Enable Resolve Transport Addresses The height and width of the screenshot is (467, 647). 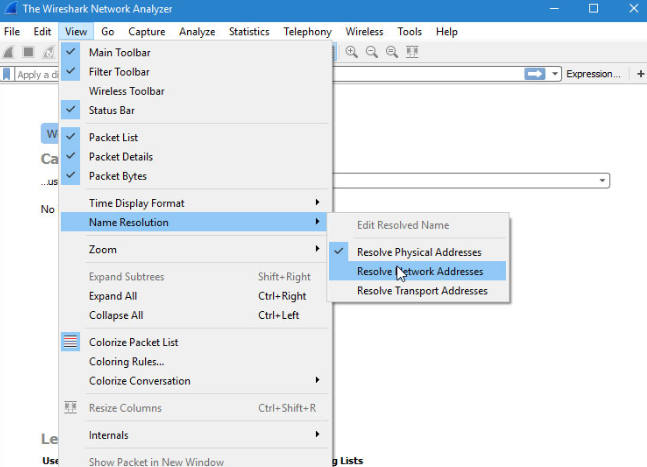click(418, 291)
